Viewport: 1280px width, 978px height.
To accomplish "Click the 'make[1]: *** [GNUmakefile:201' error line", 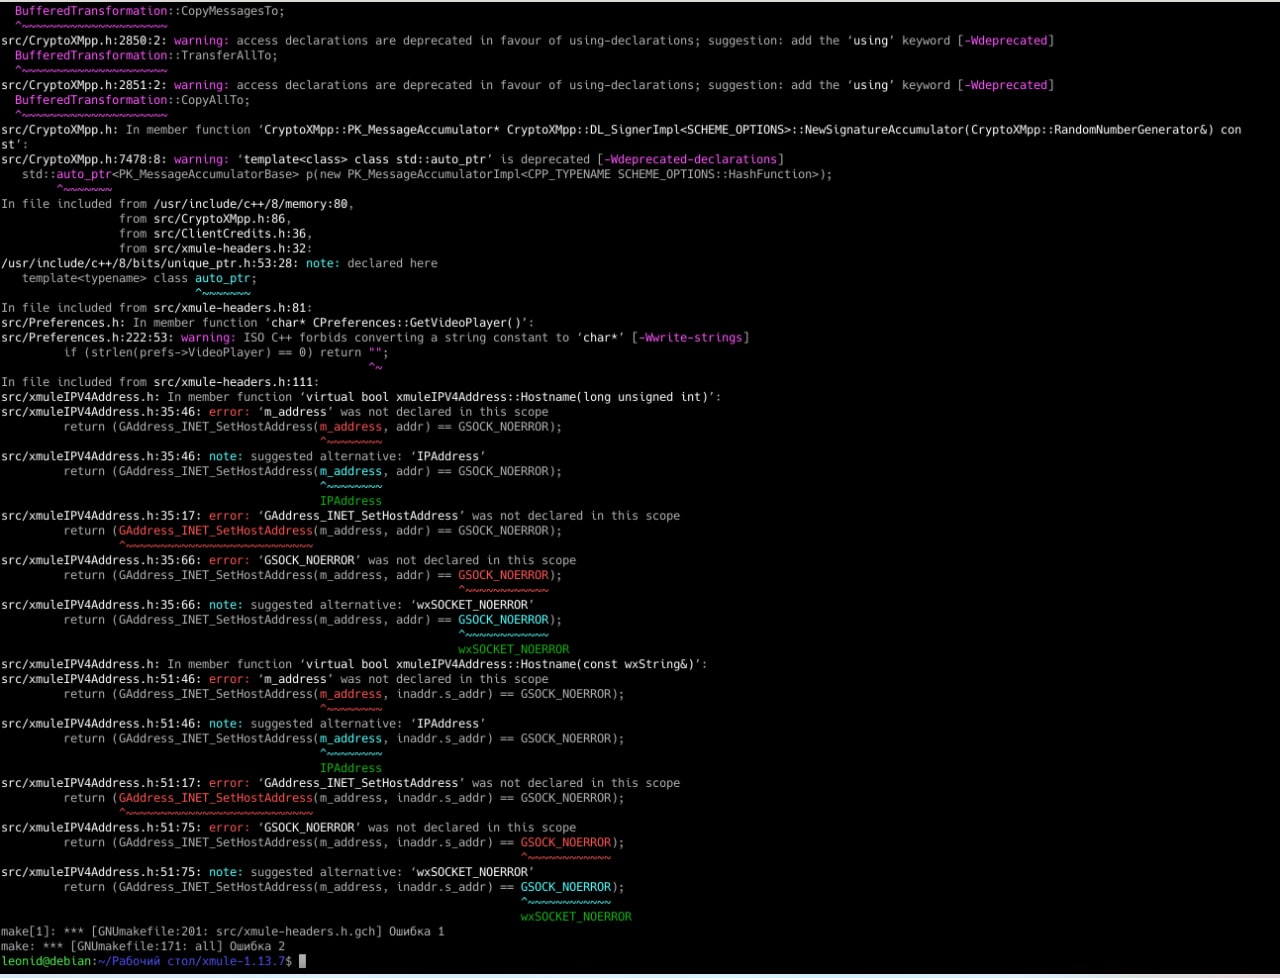I will click(x=223, y=932).
